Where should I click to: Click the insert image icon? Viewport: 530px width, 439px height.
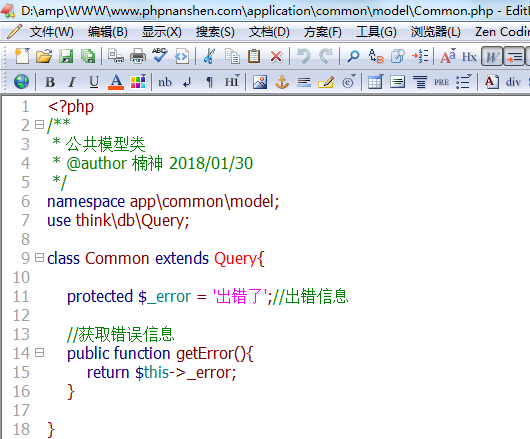coord(260,82)
